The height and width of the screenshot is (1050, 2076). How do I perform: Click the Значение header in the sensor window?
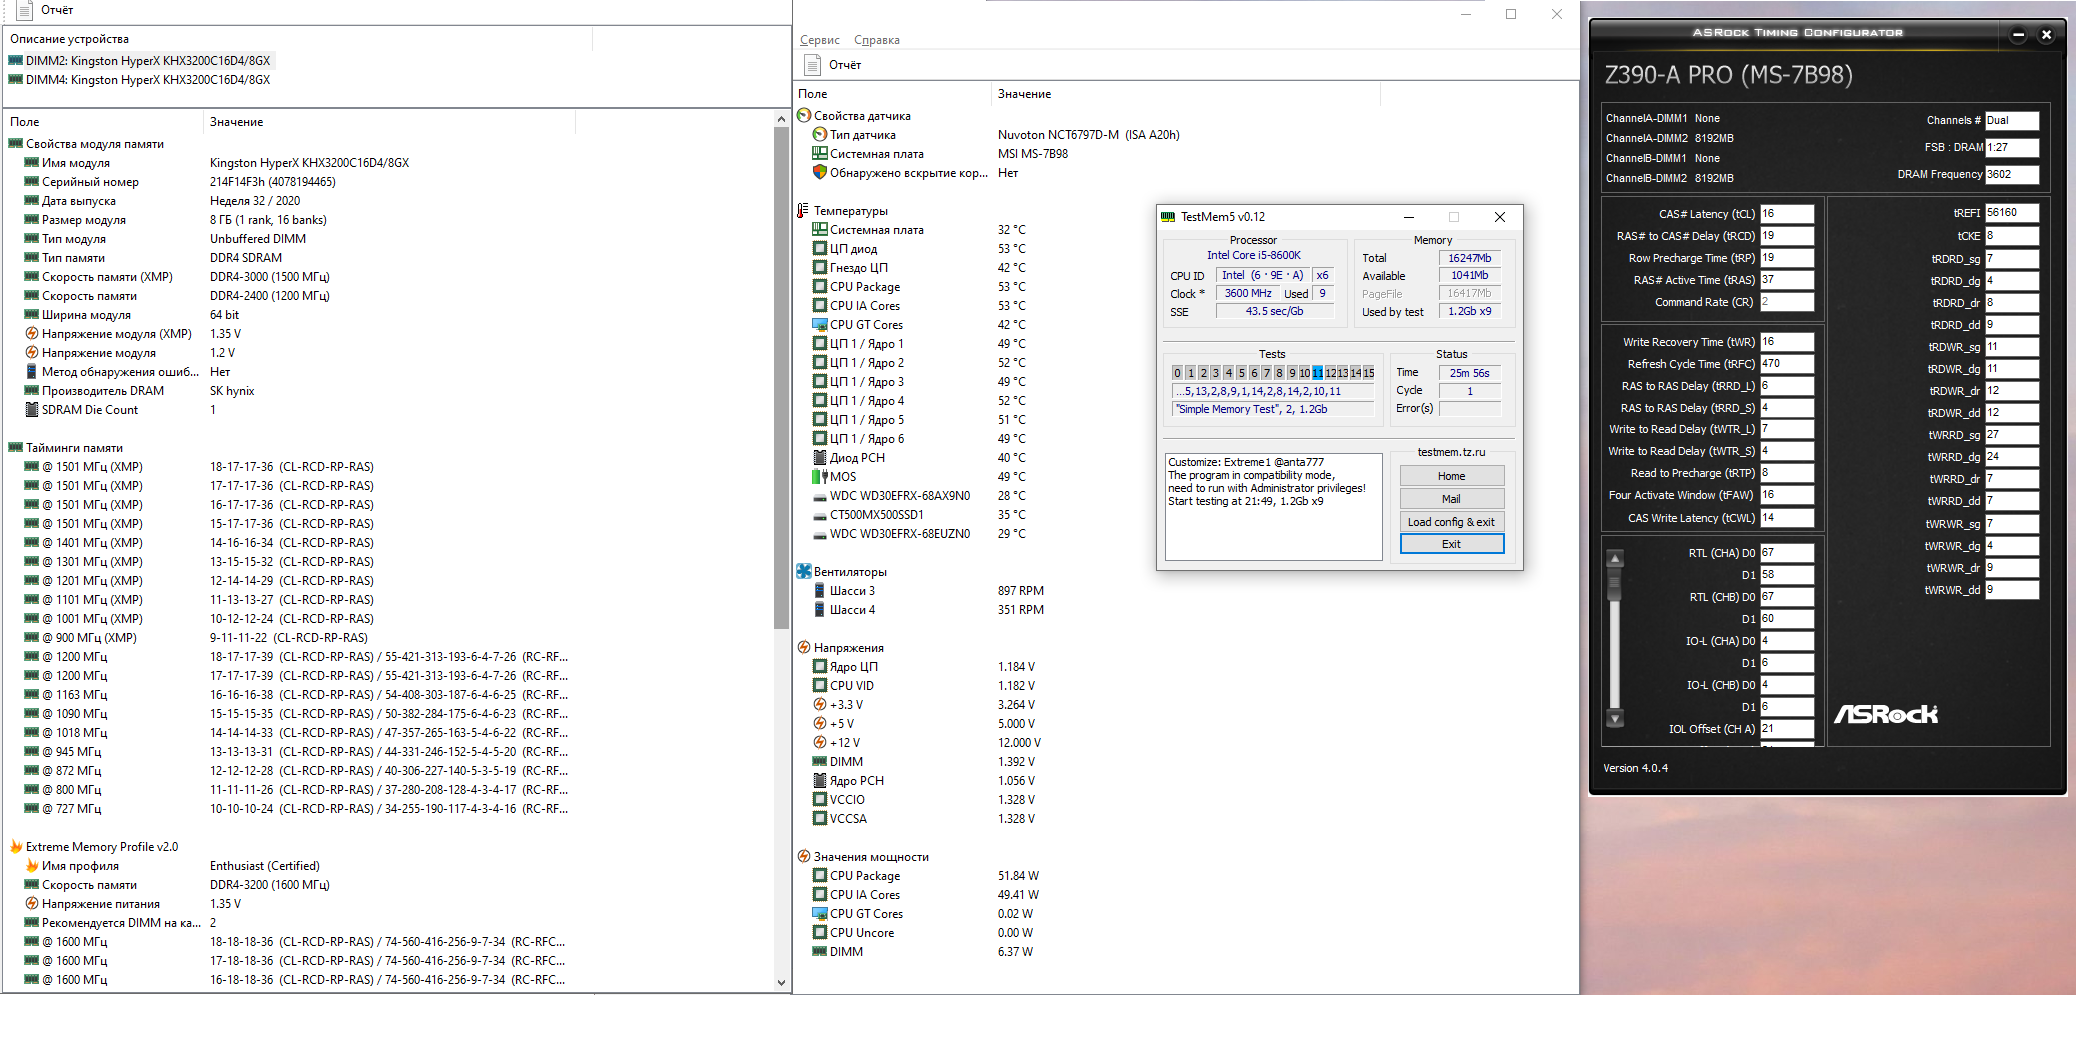pyautogui.click(x=1187, y=94)
